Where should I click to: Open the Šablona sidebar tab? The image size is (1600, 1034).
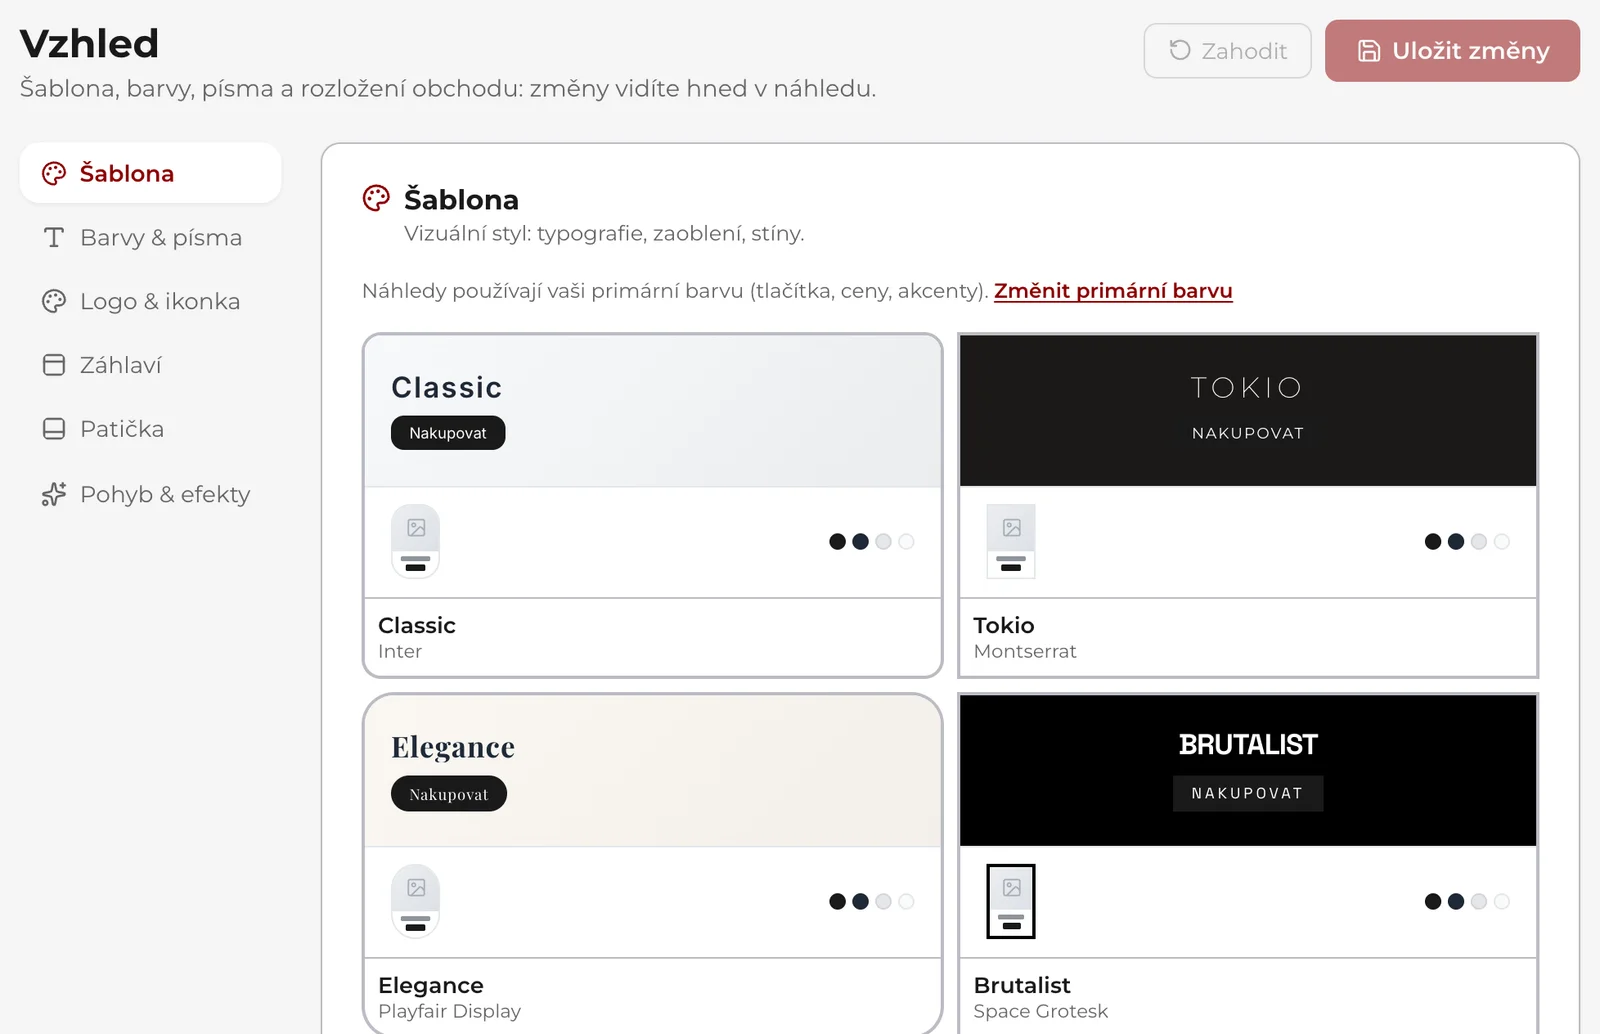tap(150, 173)
